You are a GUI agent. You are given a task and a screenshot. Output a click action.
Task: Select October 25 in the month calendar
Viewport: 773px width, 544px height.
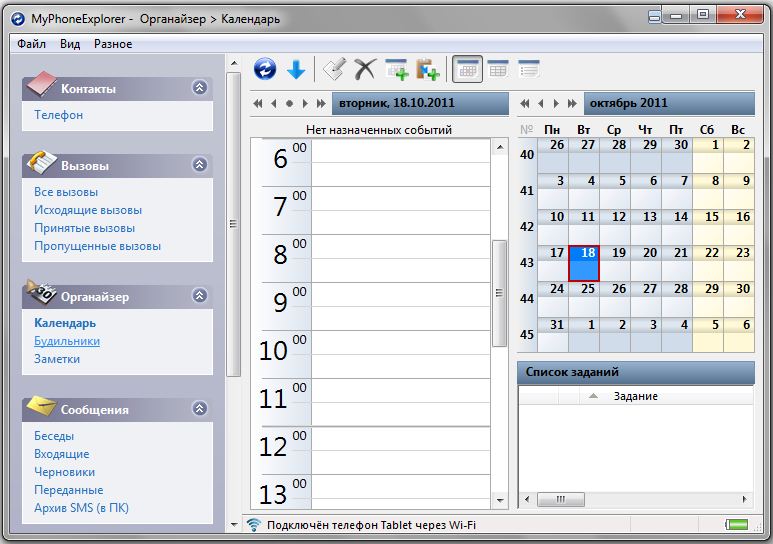[x=584, y=299]
